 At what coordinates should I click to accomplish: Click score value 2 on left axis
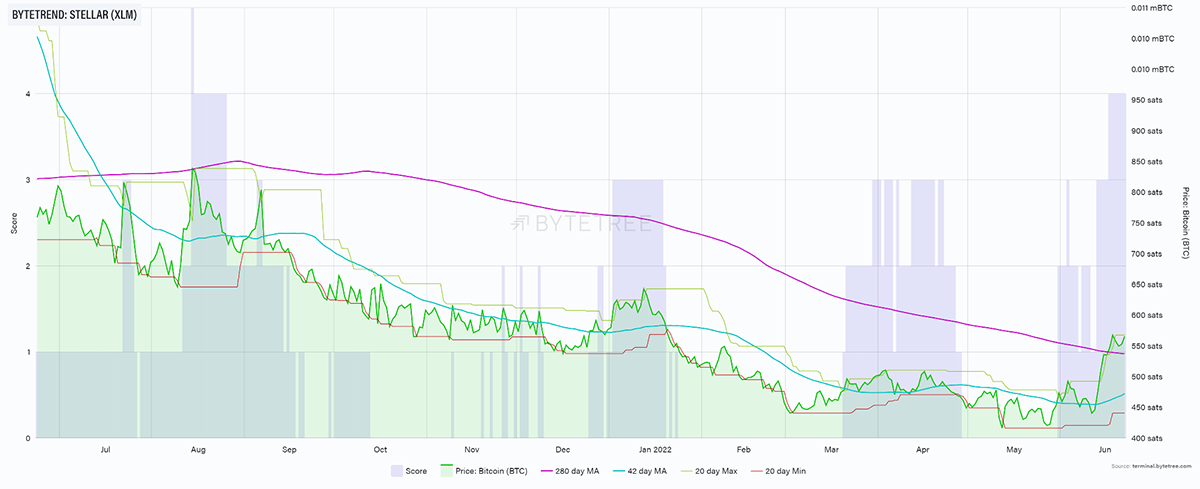point(28,266)
